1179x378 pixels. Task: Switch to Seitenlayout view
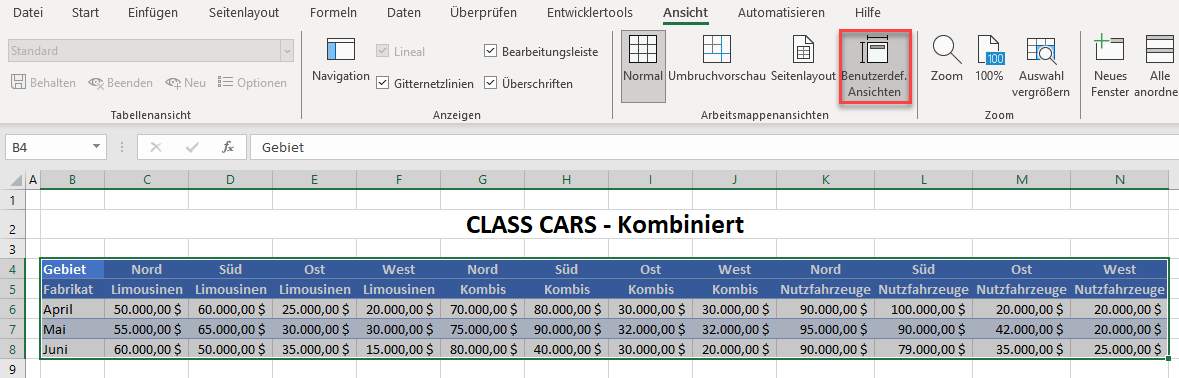803,60
